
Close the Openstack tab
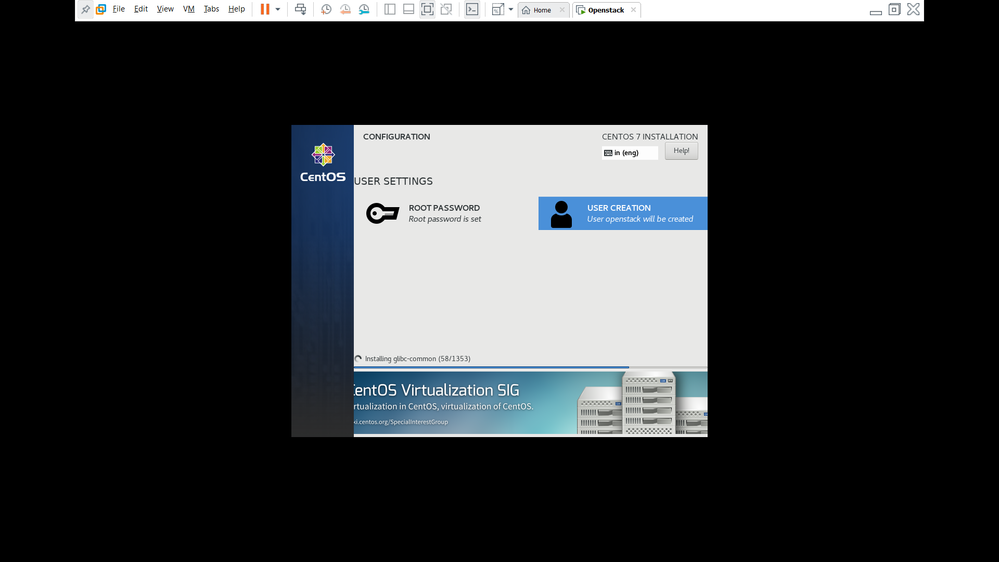[633, 10]
